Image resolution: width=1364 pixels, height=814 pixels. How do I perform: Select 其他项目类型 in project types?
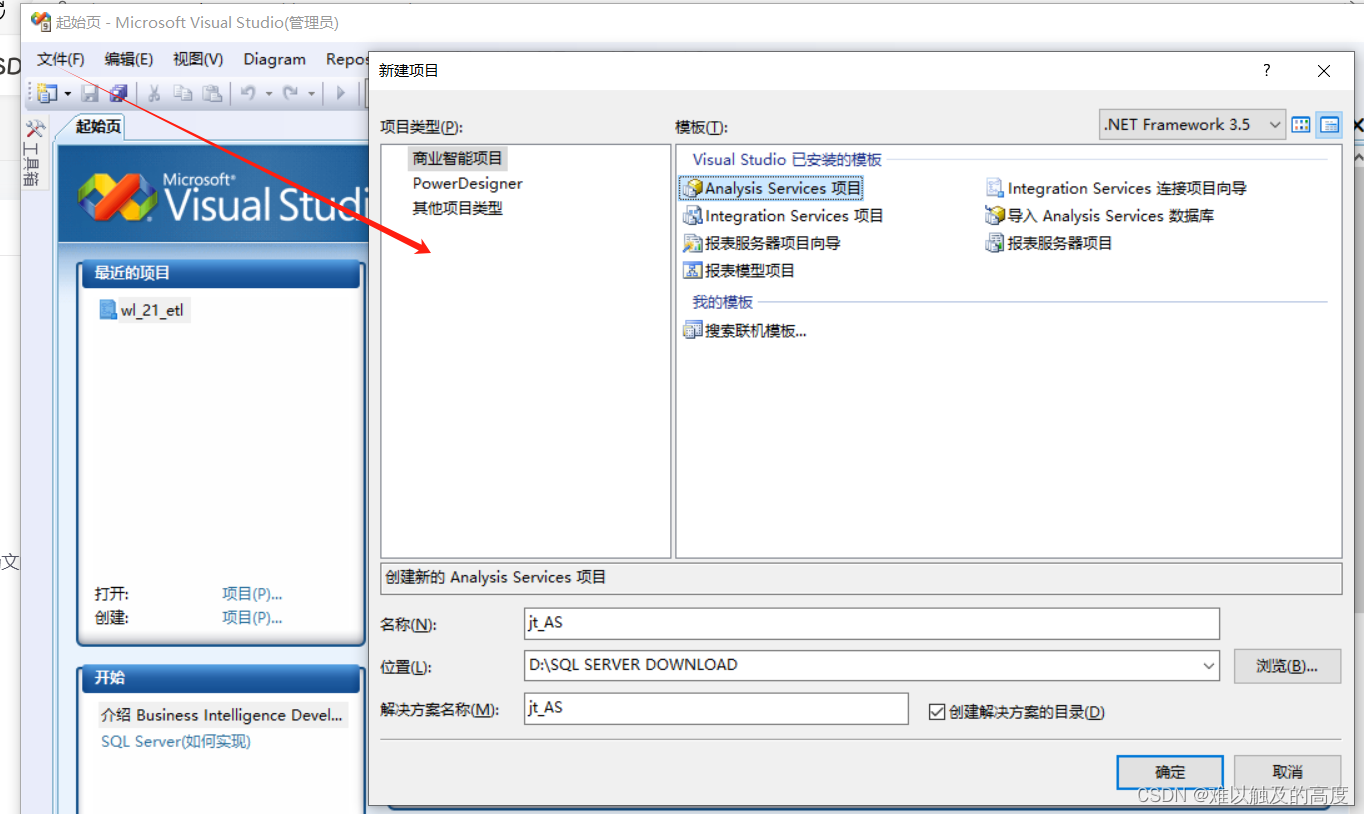coord(458,208)
